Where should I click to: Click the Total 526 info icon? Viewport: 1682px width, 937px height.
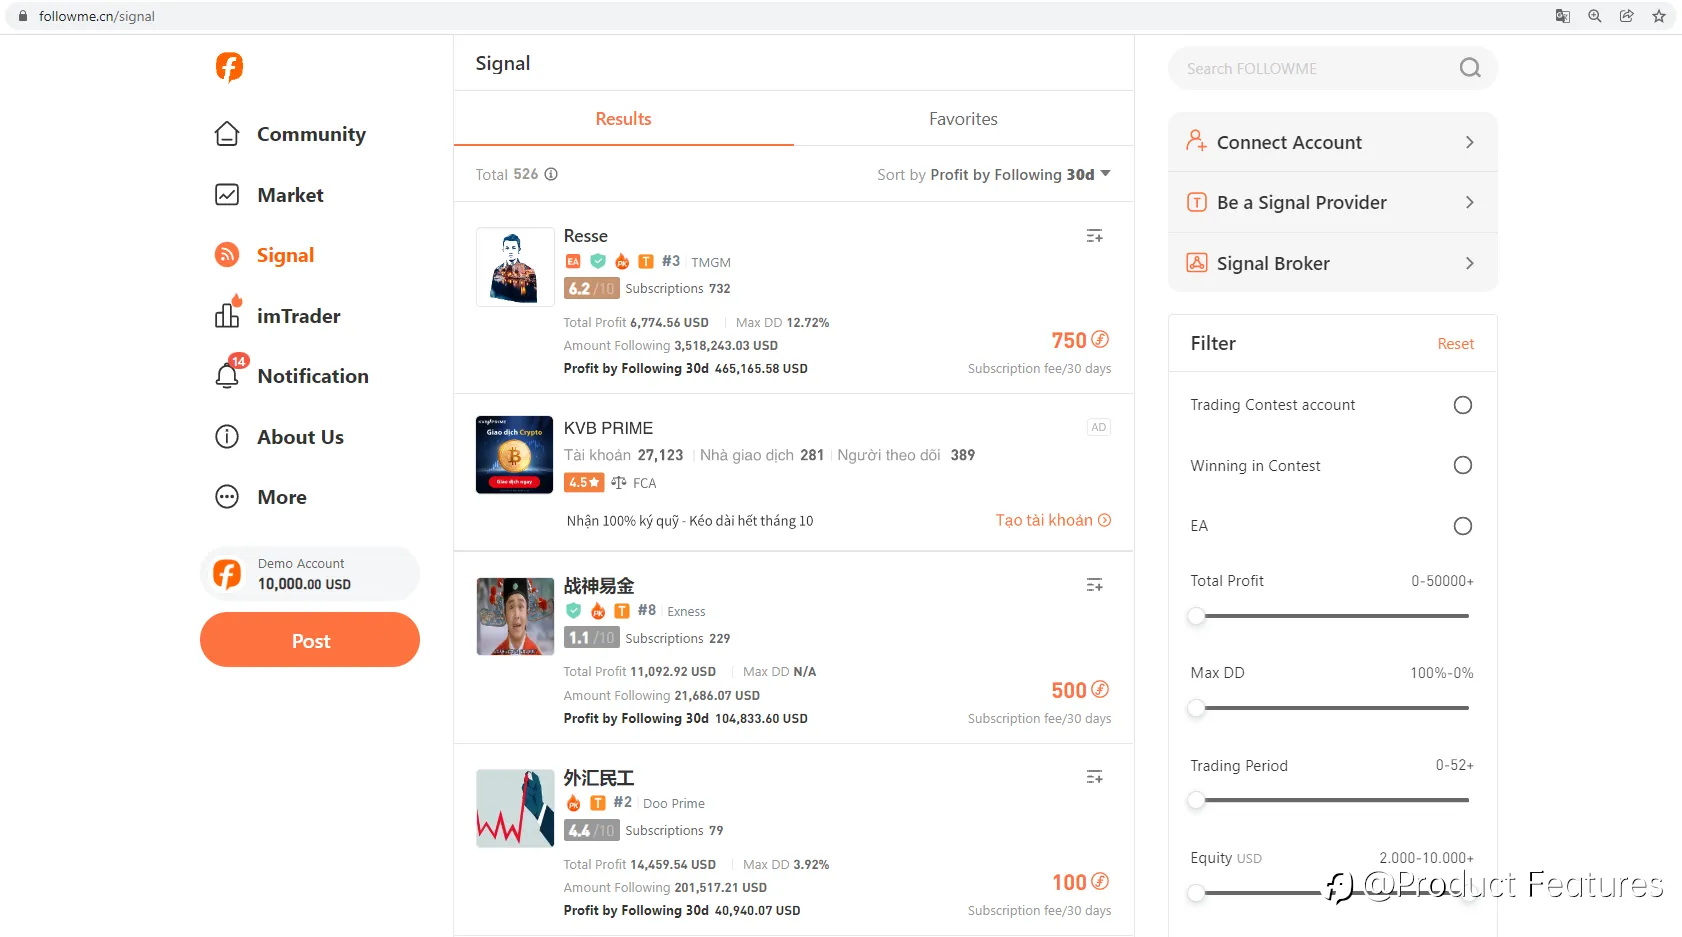tap(551, 174)
